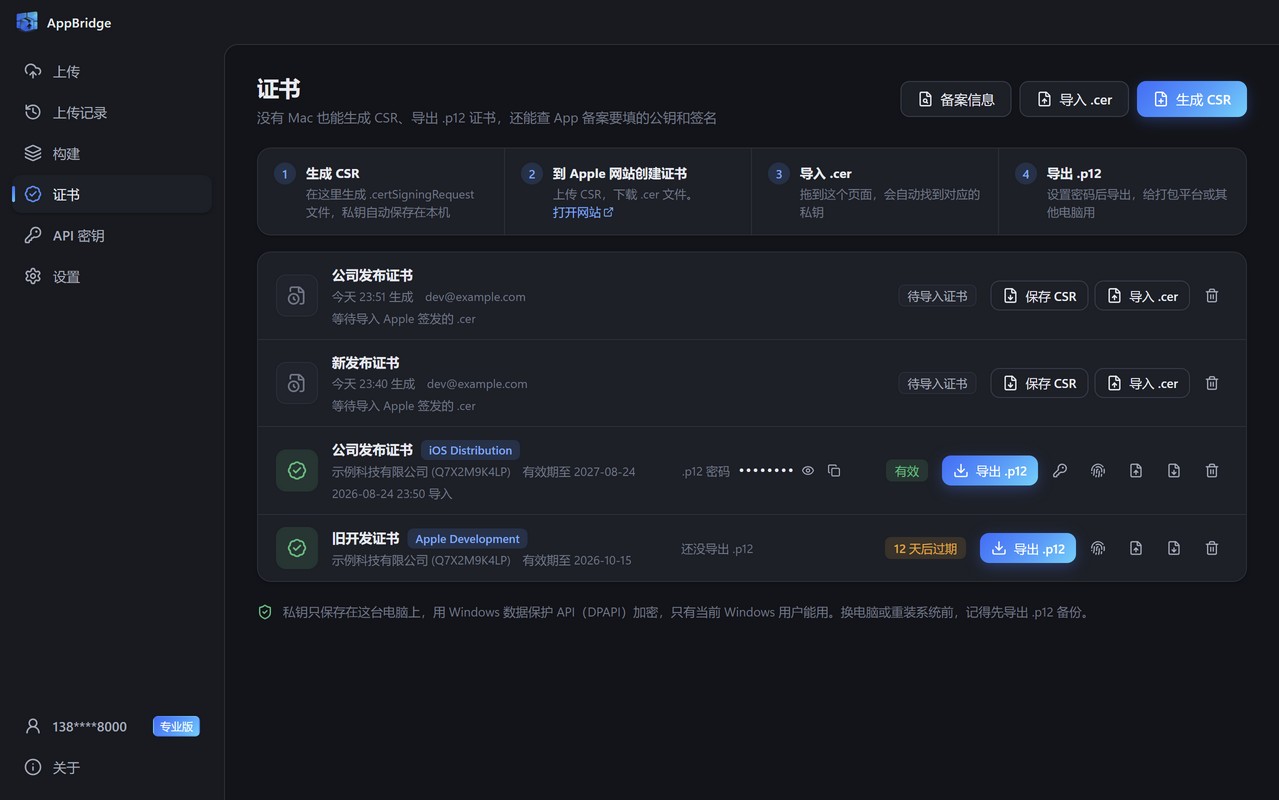The height and width of the screenshot is (800, 1279).
Task: Click file-download icon in iOS Distribution row
Action: tap(1174, 471)
